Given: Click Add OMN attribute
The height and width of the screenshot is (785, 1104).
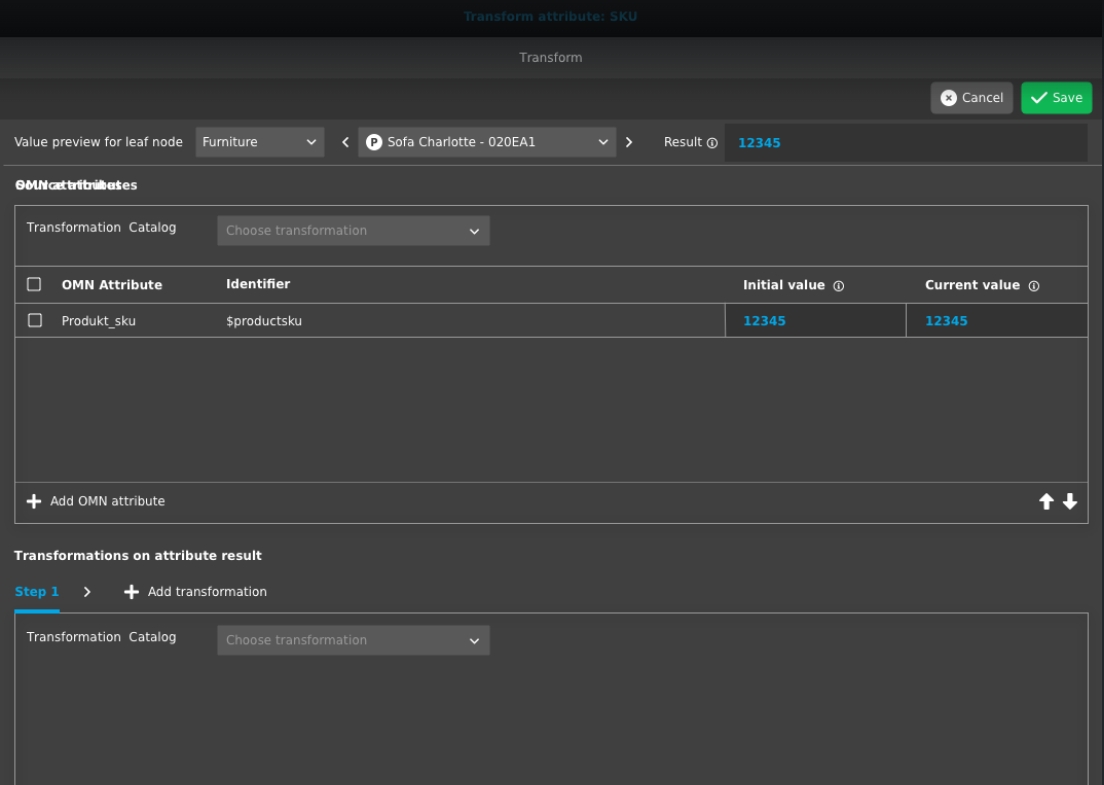Looking at the screenshot, I should (96, 501).
